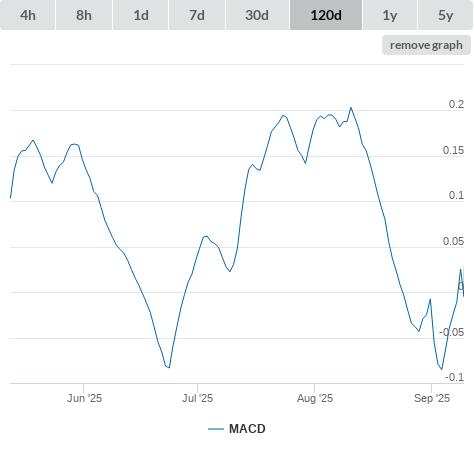The image size is (474, 455).
Task: Switch to the 8h time range
Action: [84, 15]
